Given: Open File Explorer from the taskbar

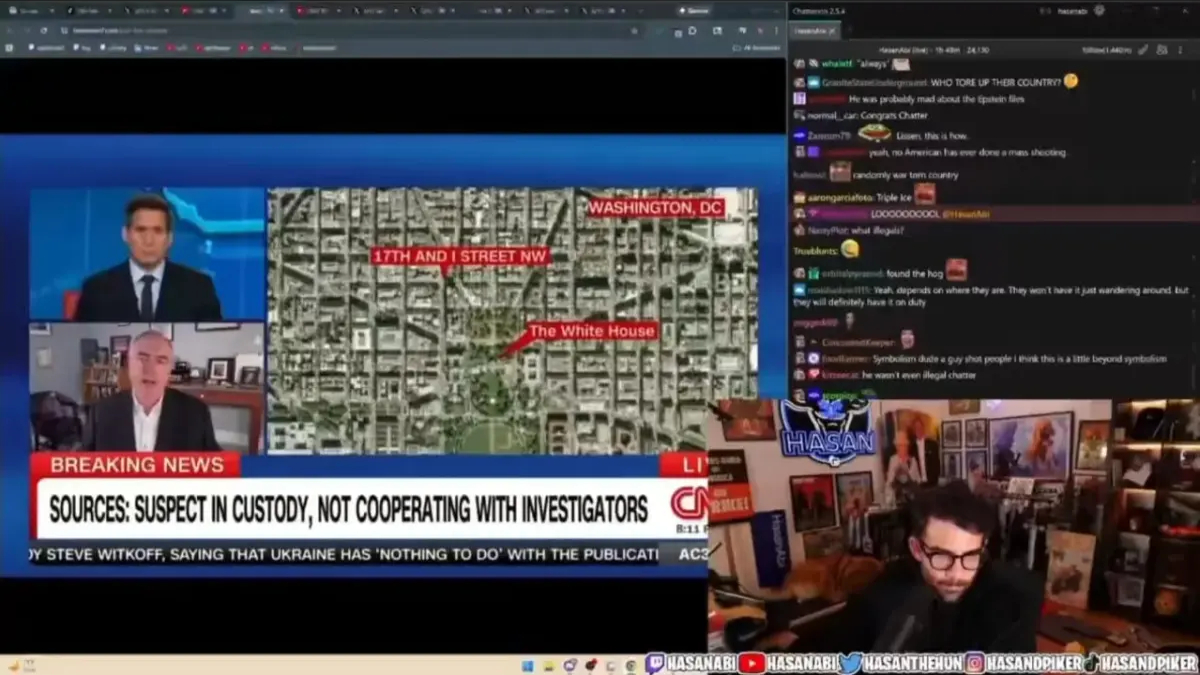Looking at the screenshot, I should [x=548, y=665].
